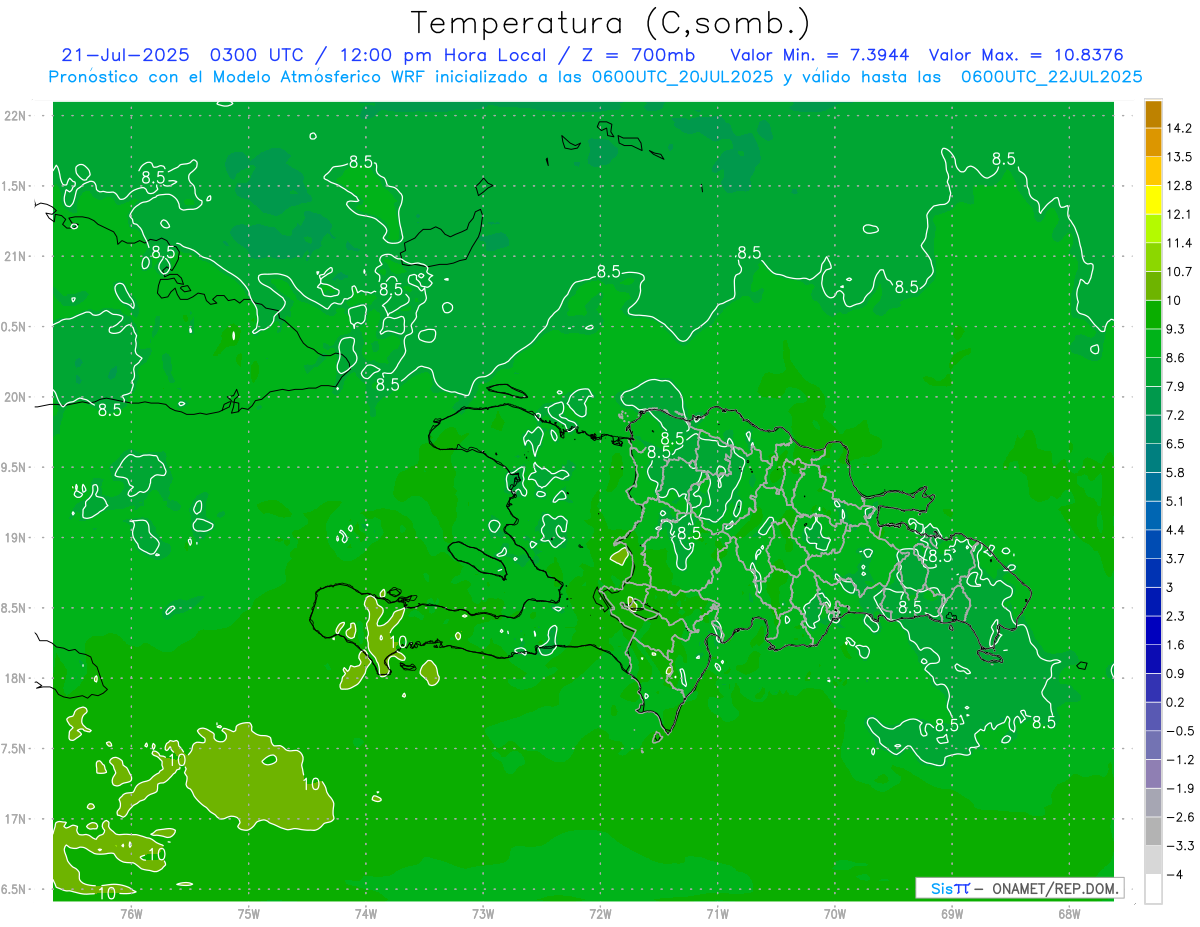The image size is (1200, 927).
Task: Click the 13.5 colorbar value
Action: coord(1178,157)
